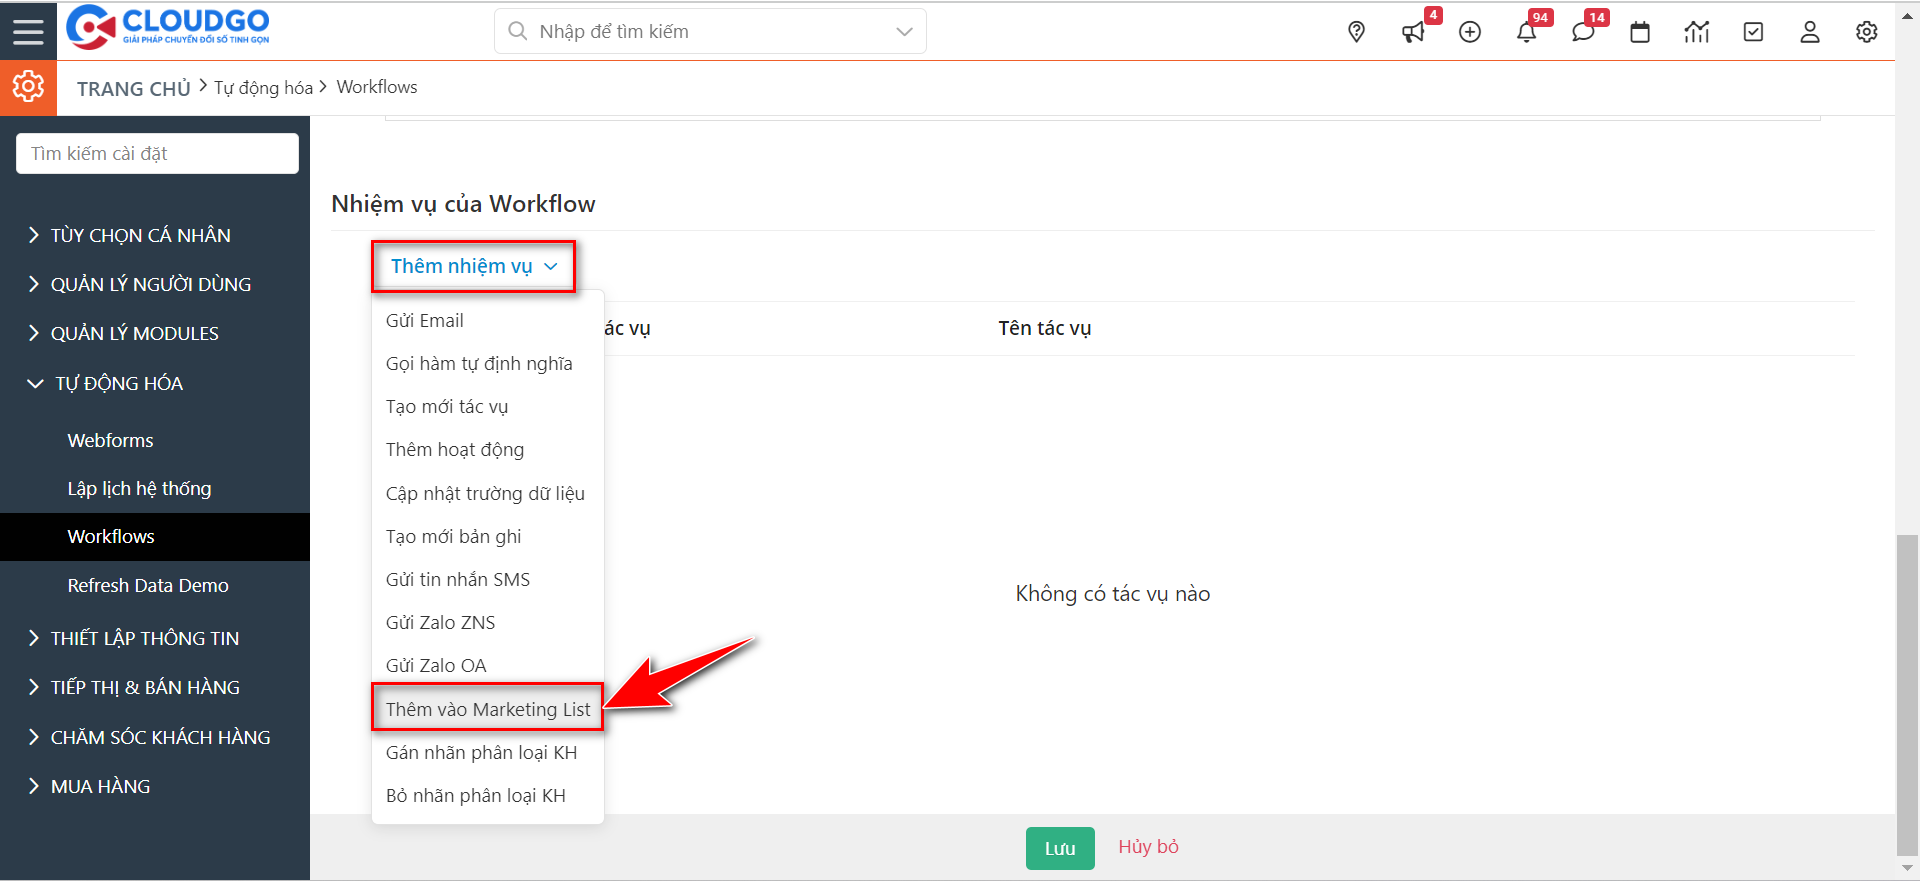The height and width of the screenshot is (881, 1920).
Task: Click the orange settings gear icon
Action: [x=28, y=87]
